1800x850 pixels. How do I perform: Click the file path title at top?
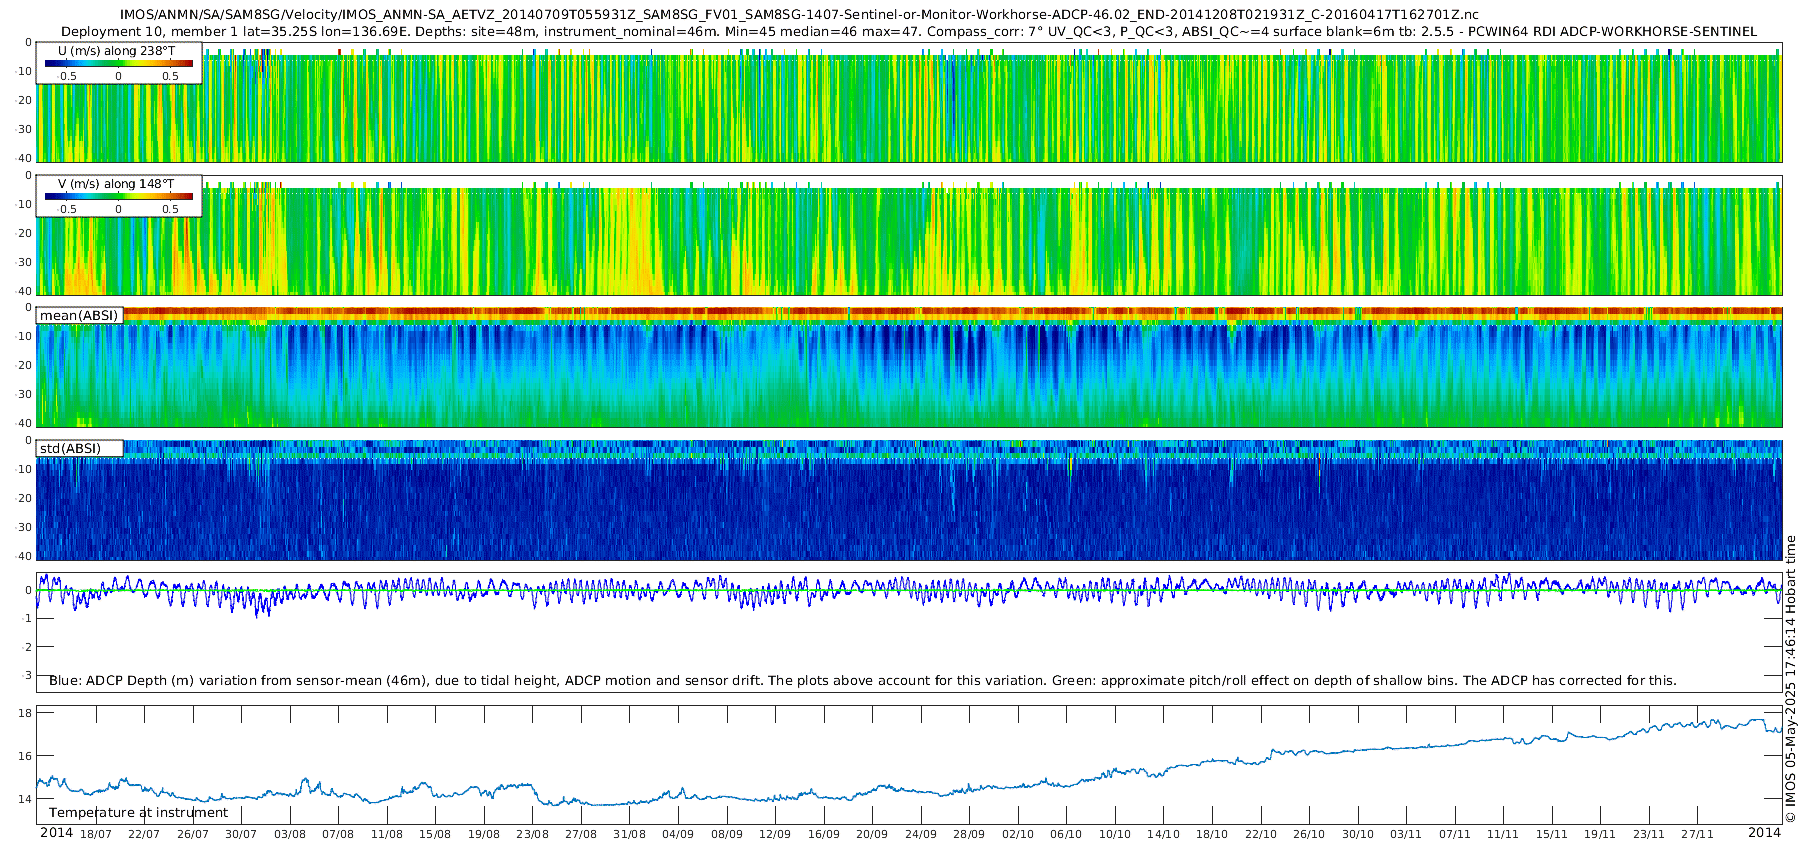(x=799, y=14)
